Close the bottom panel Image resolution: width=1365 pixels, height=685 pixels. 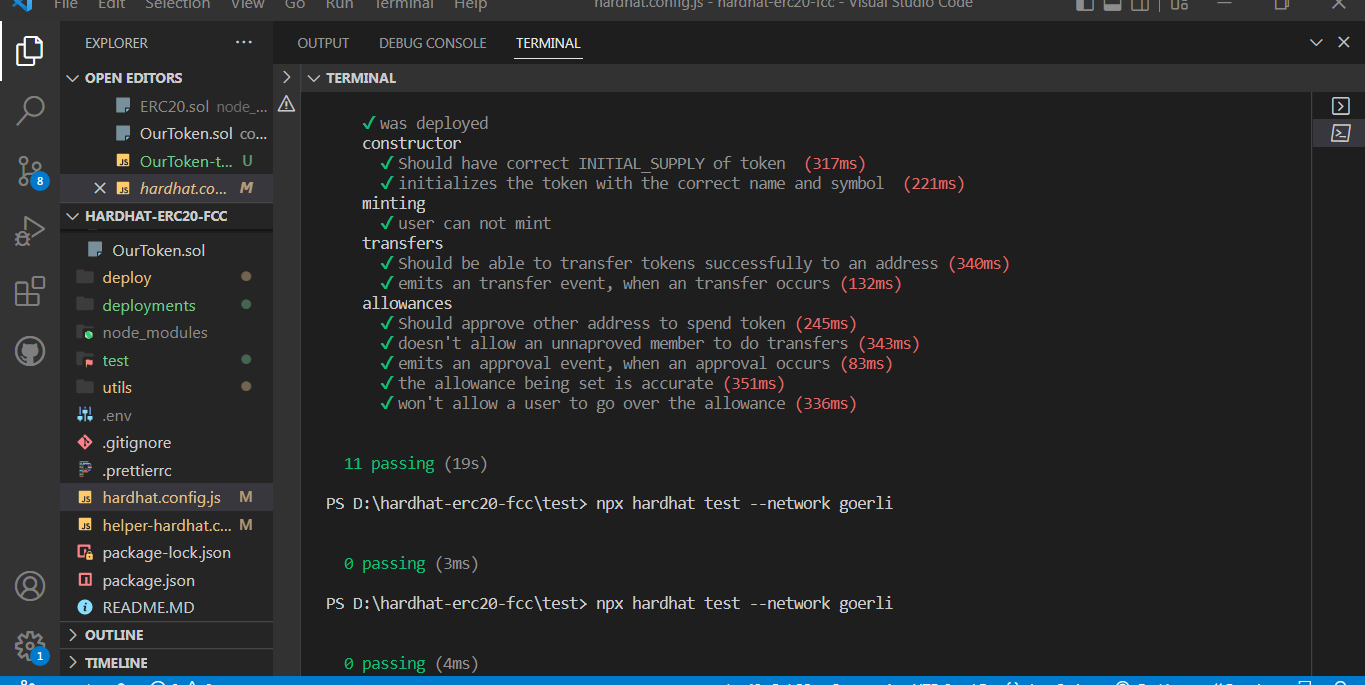(1343, 43)
